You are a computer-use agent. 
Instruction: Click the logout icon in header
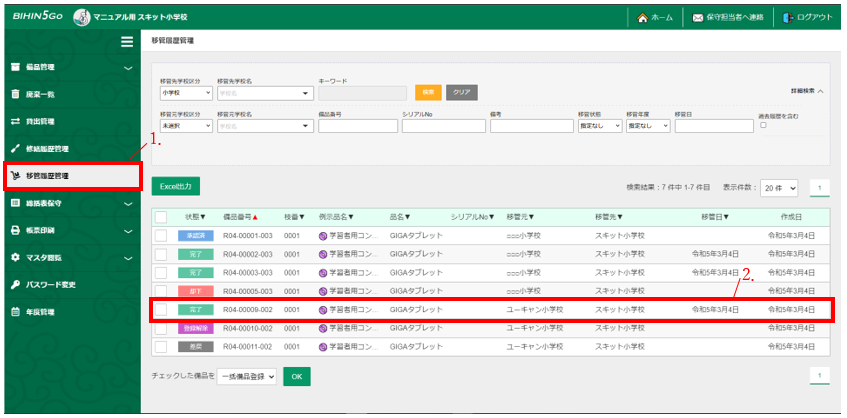789,18
